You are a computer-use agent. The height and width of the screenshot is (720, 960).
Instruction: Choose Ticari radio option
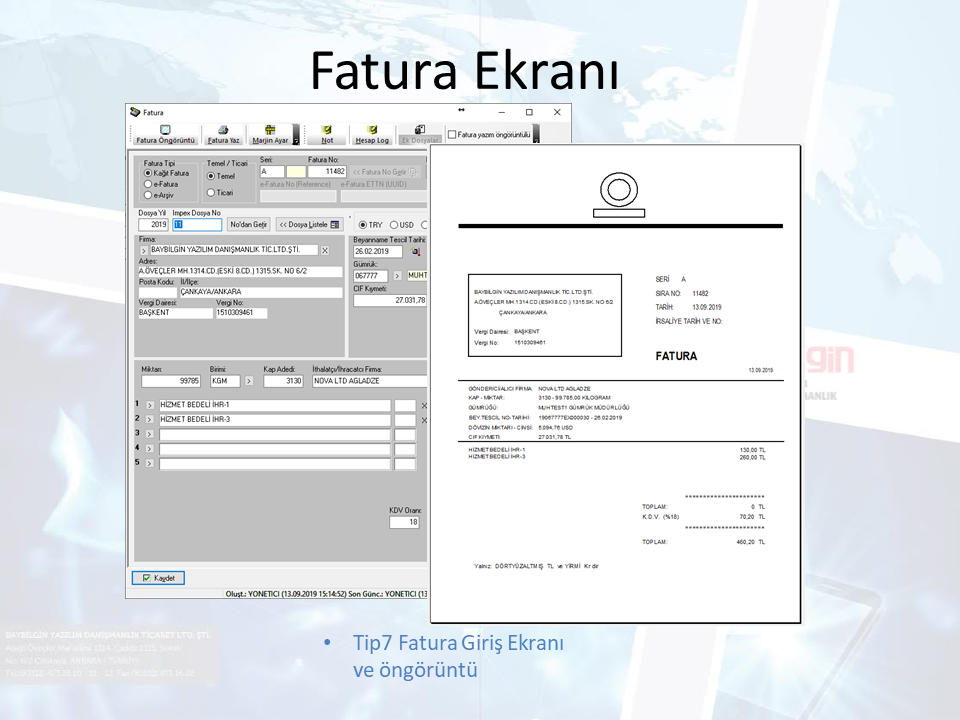click(x=211, y=192)
